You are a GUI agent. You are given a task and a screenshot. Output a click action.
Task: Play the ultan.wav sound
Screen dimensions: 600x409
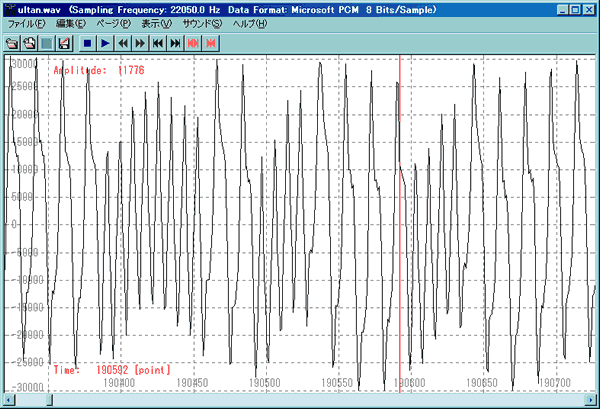[105, 44]
